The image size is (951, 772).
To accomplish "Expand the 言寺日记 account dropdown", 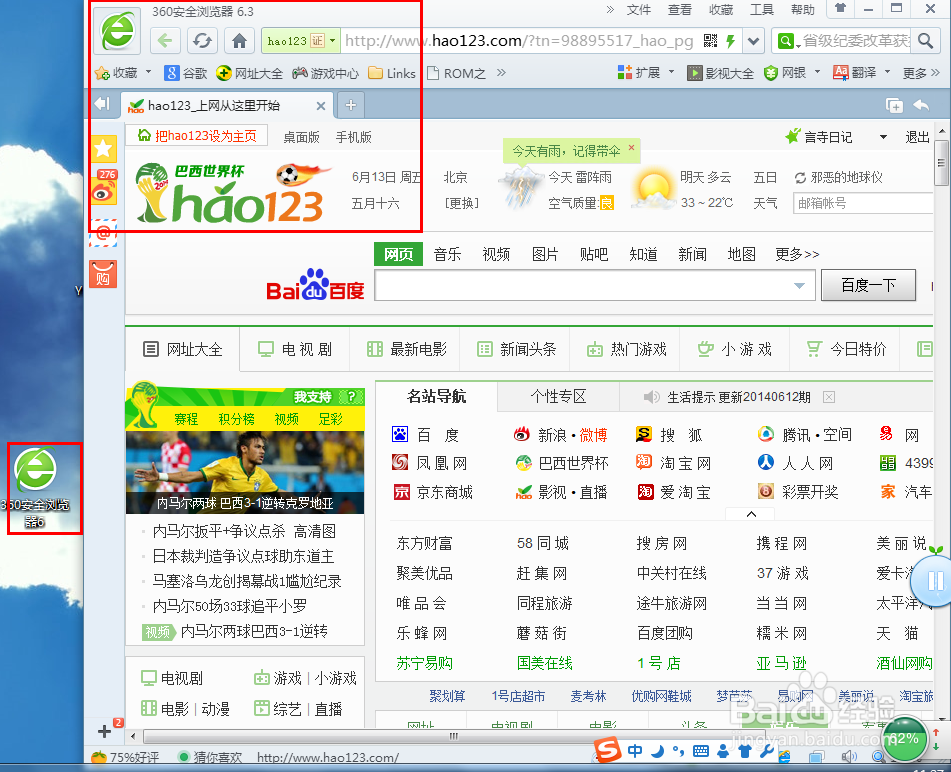I will click(x=884, y=137).
